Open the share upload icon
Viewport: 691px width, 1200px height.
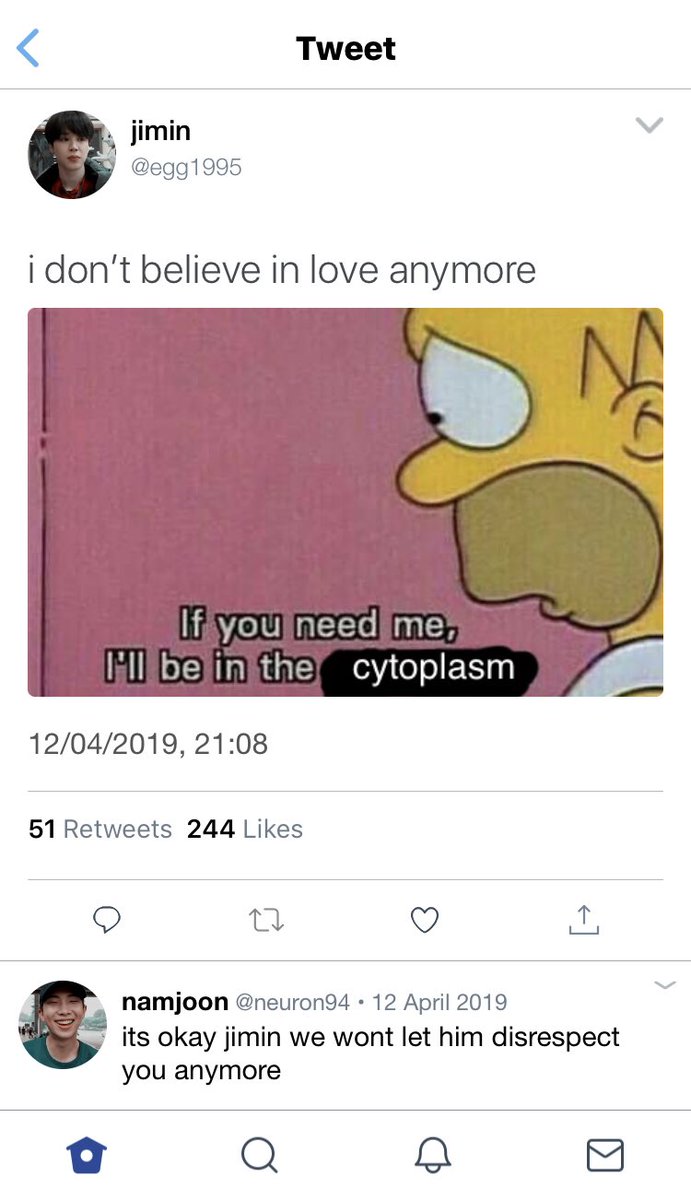[583, 919]
